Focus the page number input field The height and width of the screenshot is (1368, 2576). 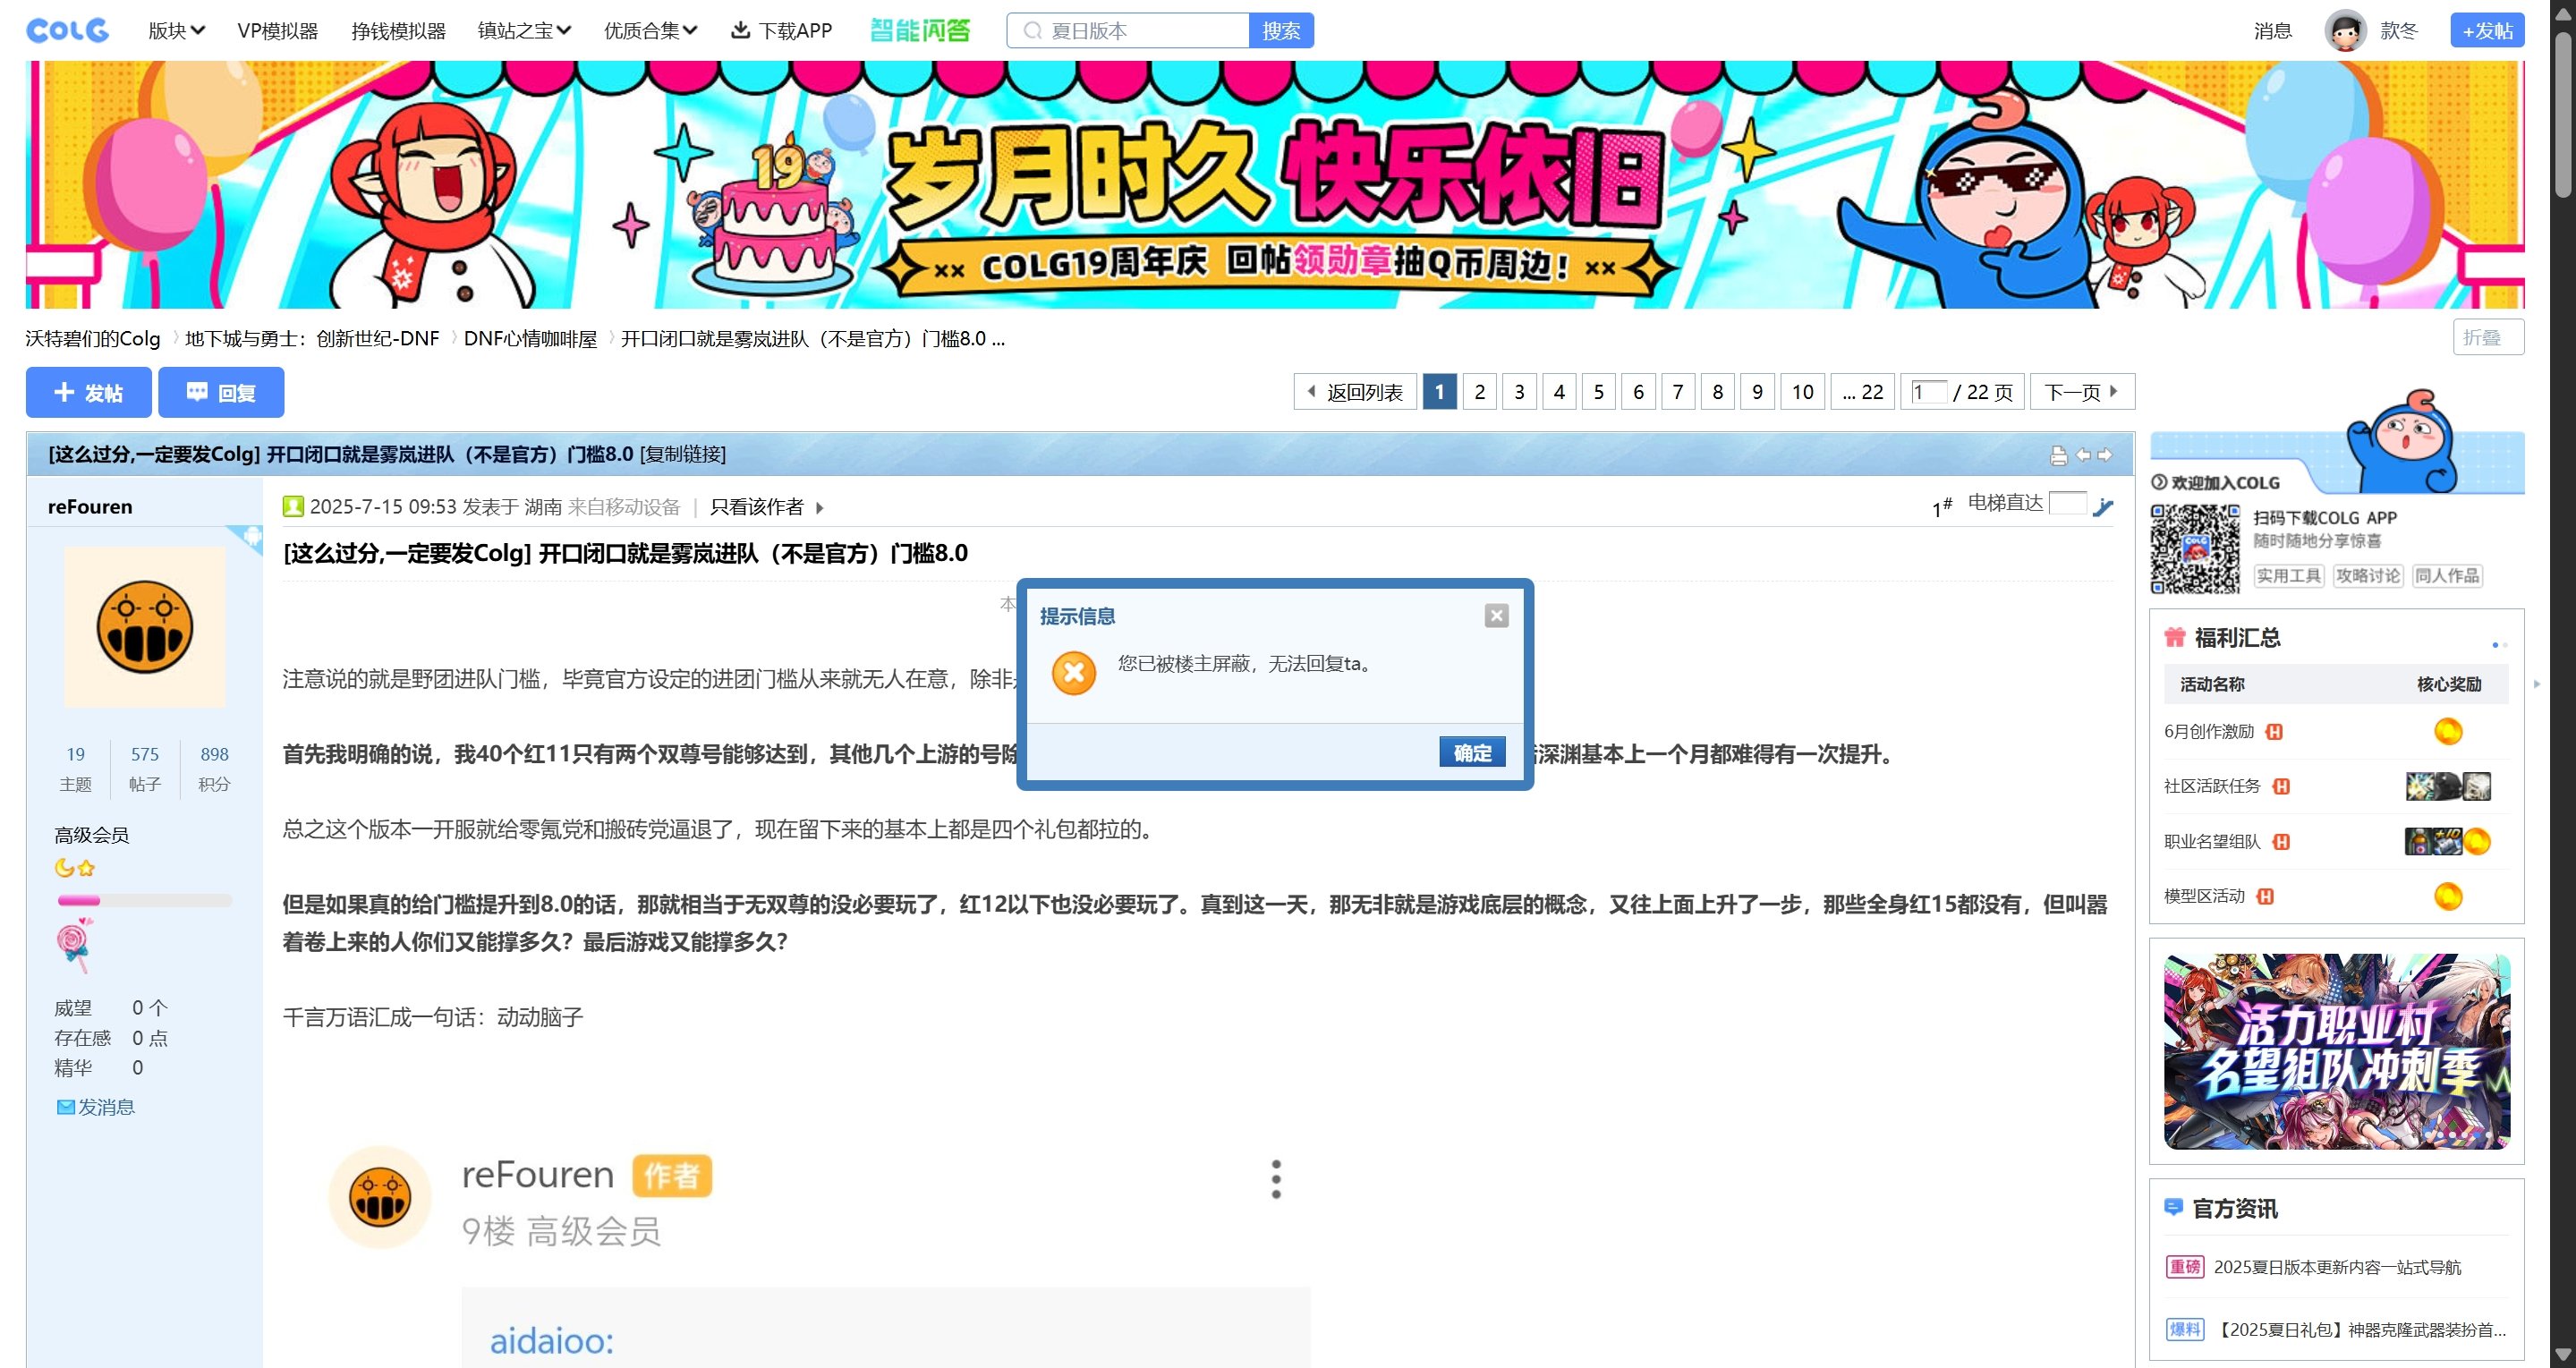pos(1928,392)
